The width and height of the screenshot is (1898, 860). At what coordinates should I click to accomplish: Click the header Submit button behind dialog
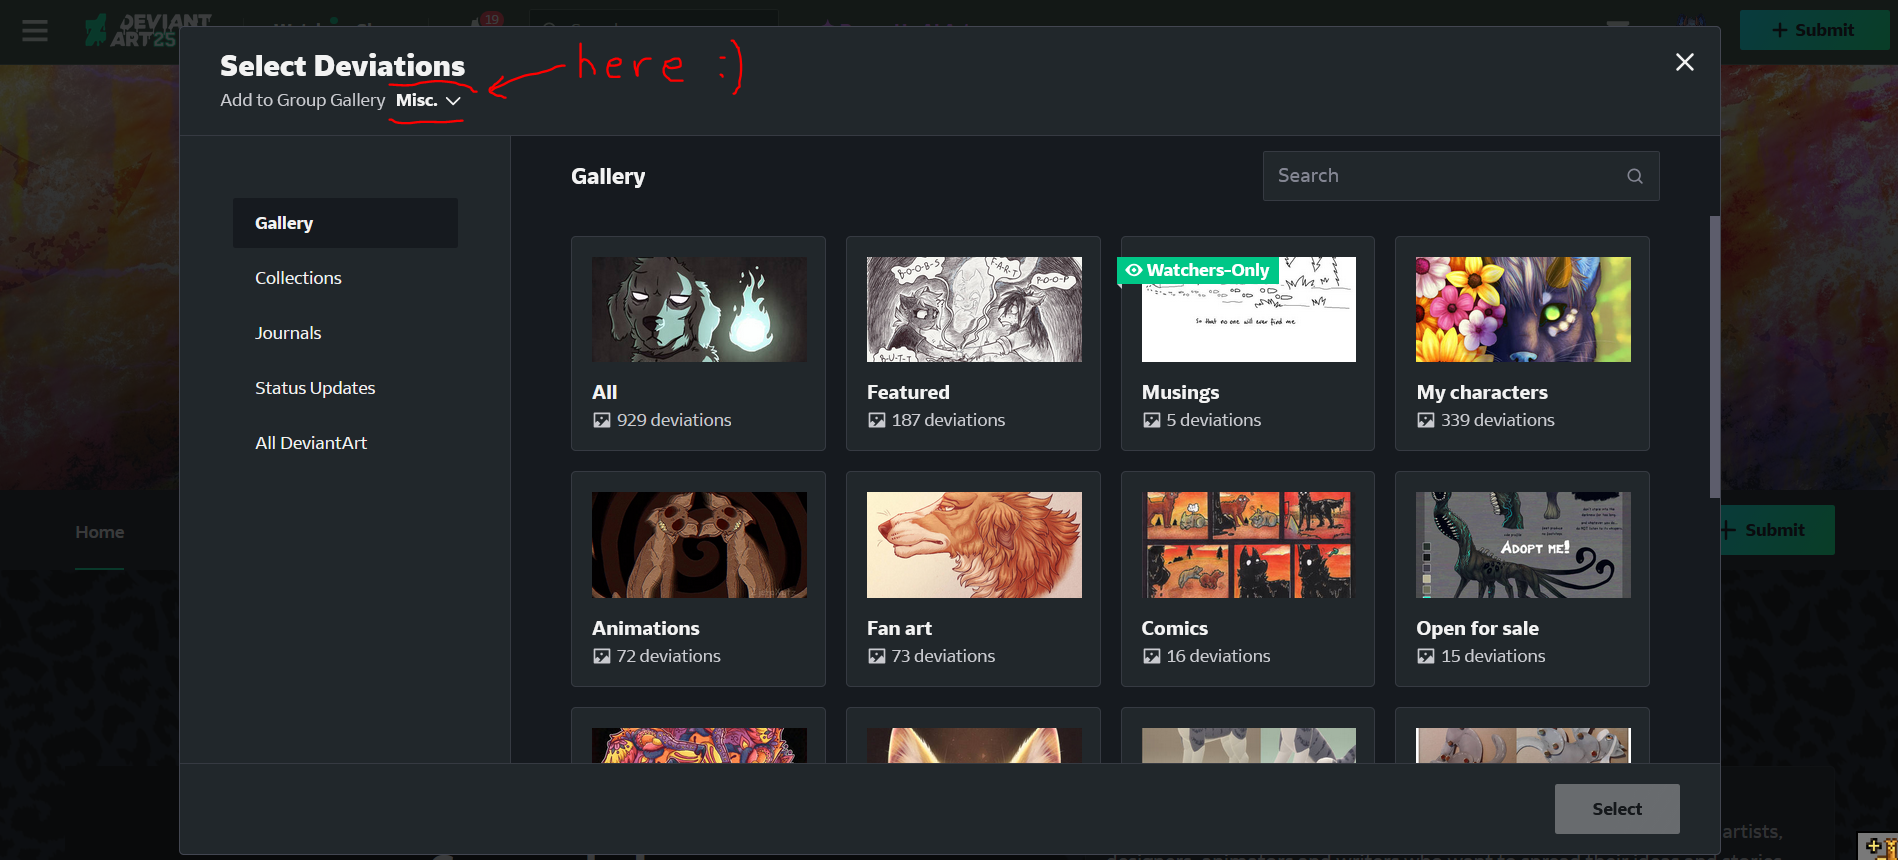pyautogui.click(x=1814, y=30)
